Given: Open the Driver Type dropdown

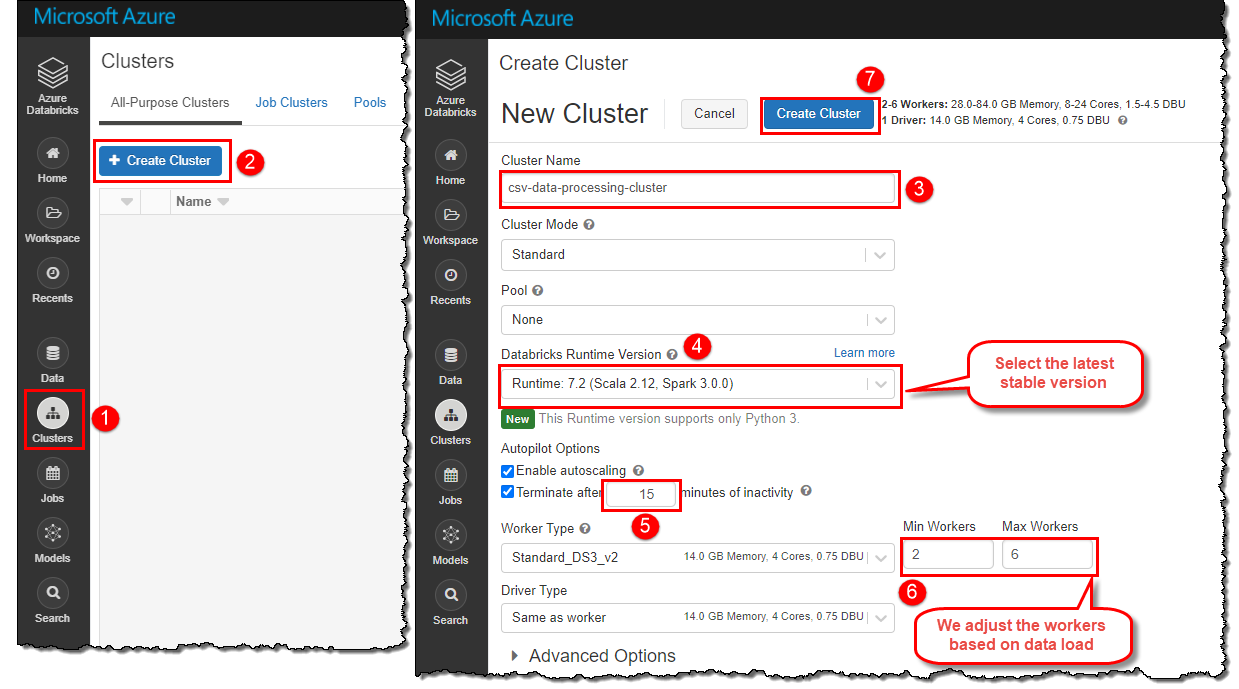Looking at the screenshot, I should pyautogui.click(x=698, y=618).
